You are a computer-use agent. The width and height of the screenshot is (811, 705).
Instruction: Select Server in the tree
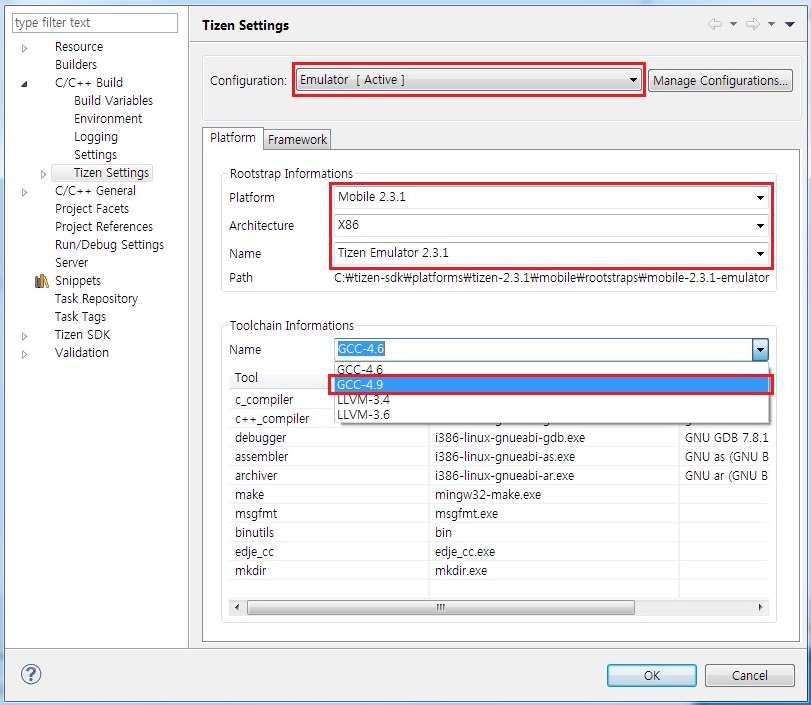coord(71,263)
